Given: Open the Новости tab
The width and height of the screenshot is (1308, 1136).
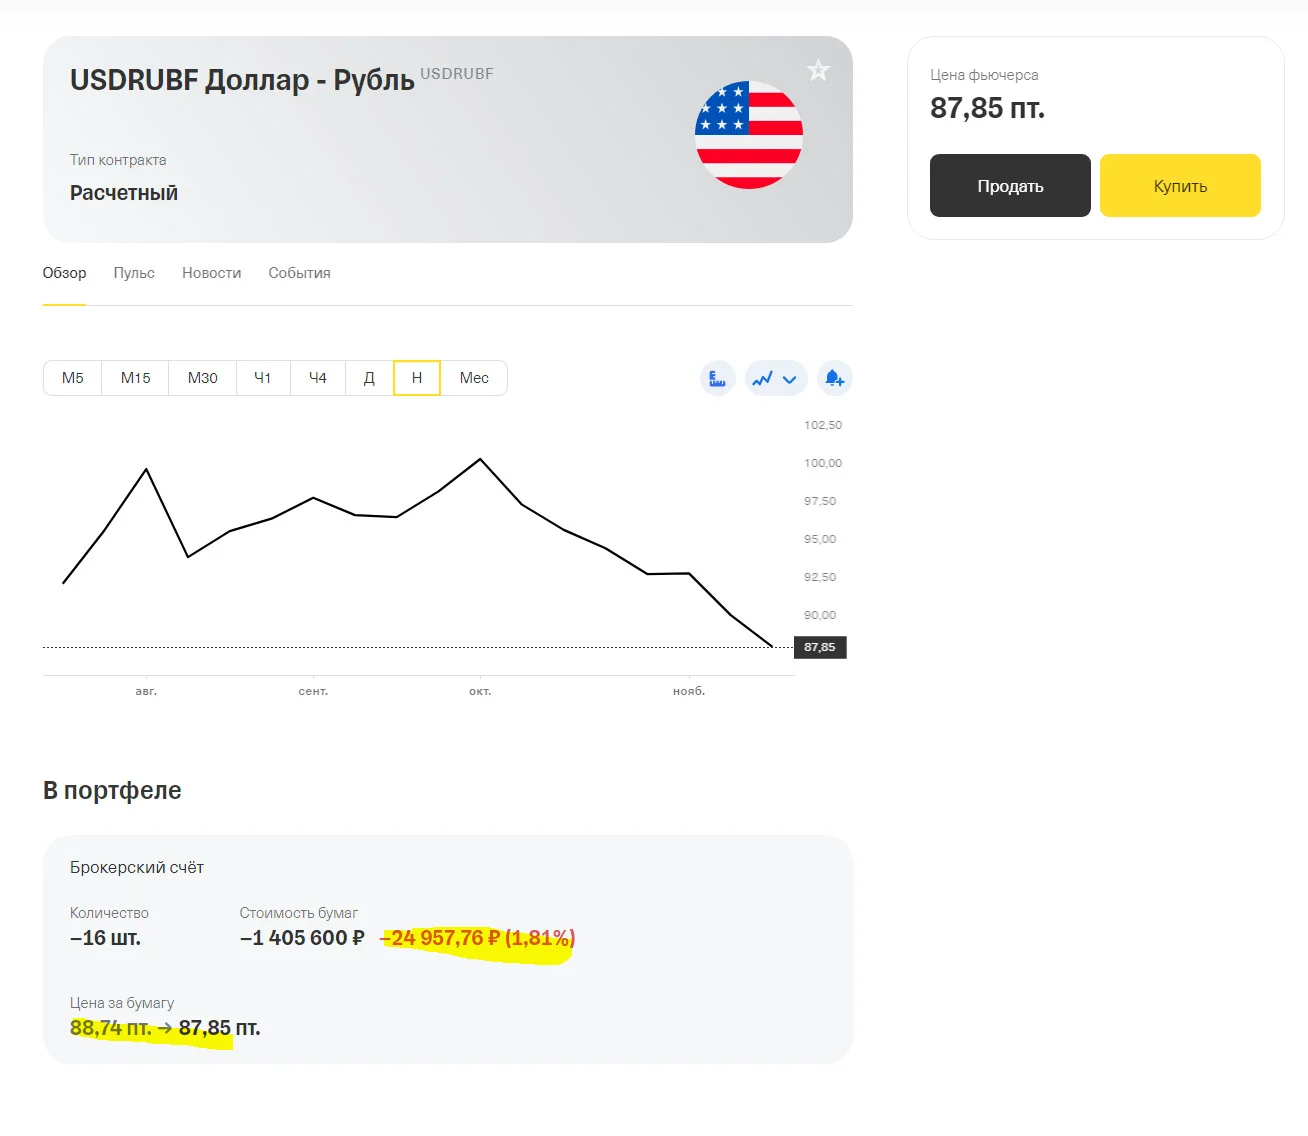Looking at the screenshot, I should [x=211, y=273].
